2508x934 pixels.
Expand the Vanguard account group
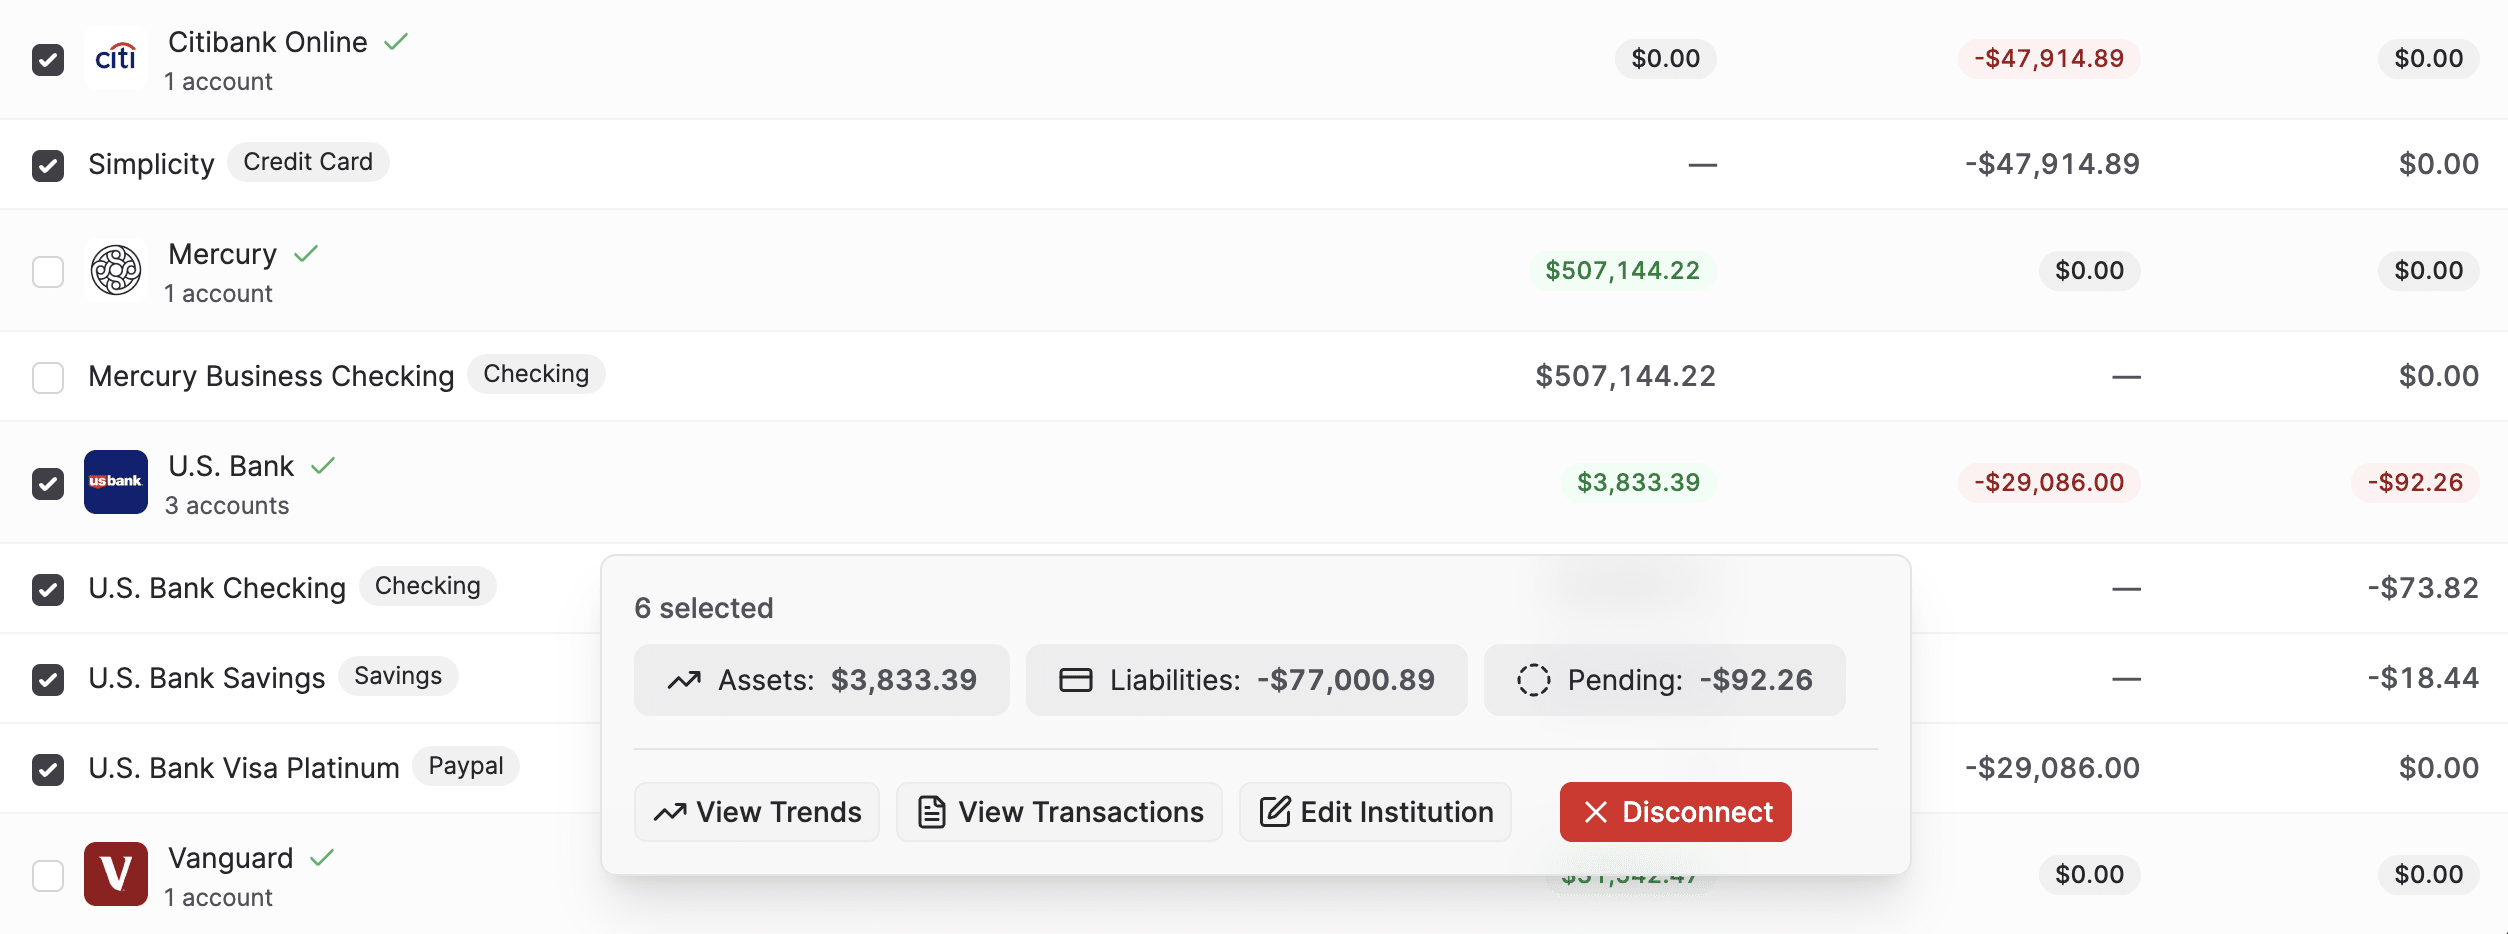pos(231,856)
